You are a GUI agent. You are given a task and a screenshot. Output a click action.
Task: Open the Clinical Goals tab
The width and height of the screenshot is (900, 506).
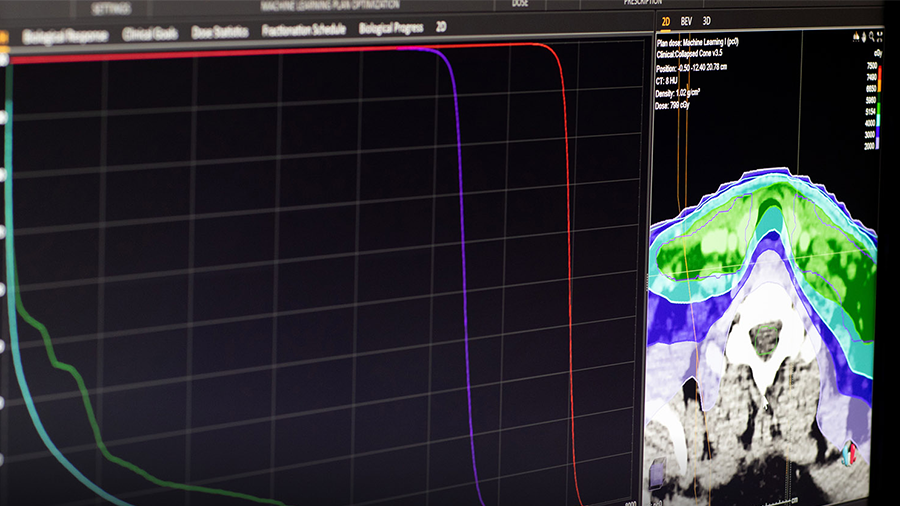[150, 34]
